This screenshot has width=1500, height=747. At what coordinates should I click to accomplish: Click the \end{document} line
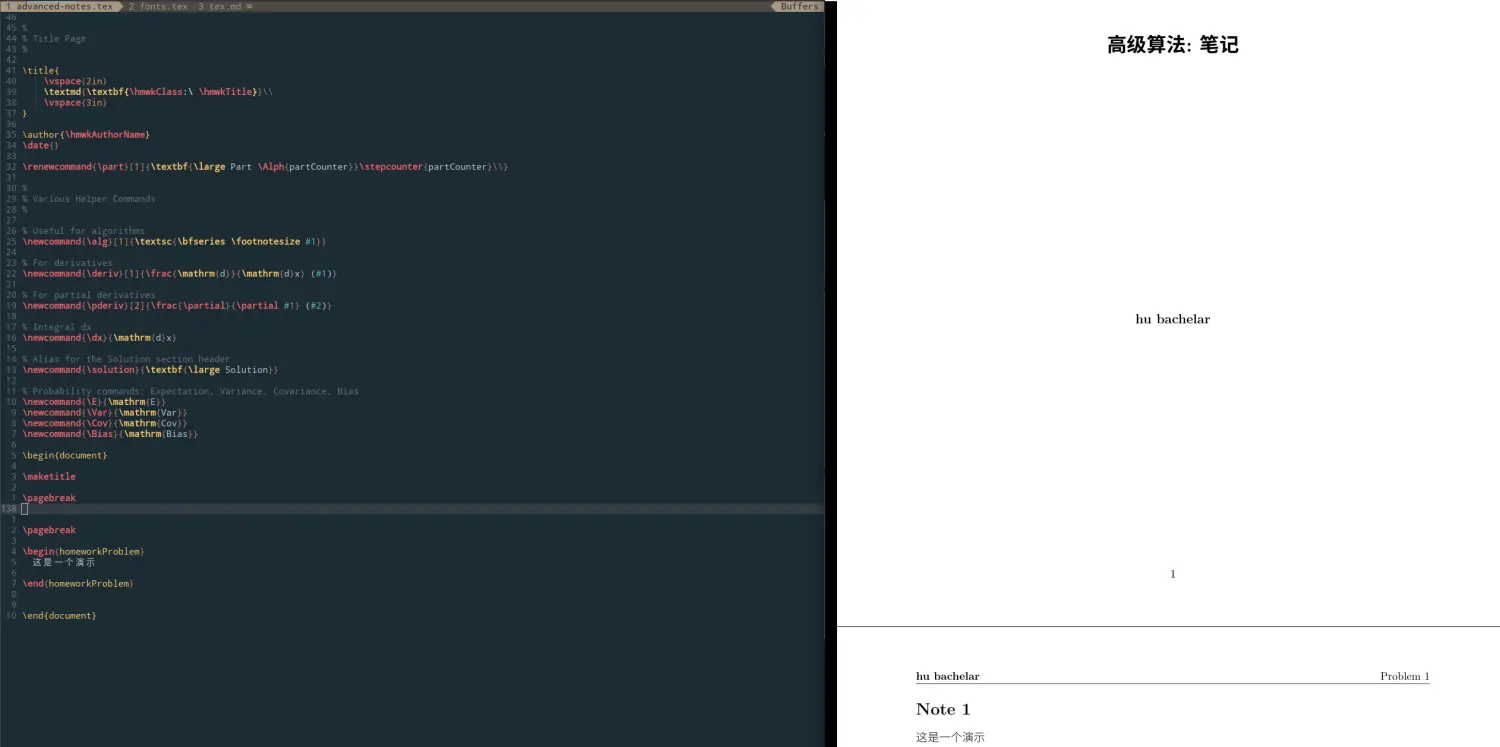point(60,614)
